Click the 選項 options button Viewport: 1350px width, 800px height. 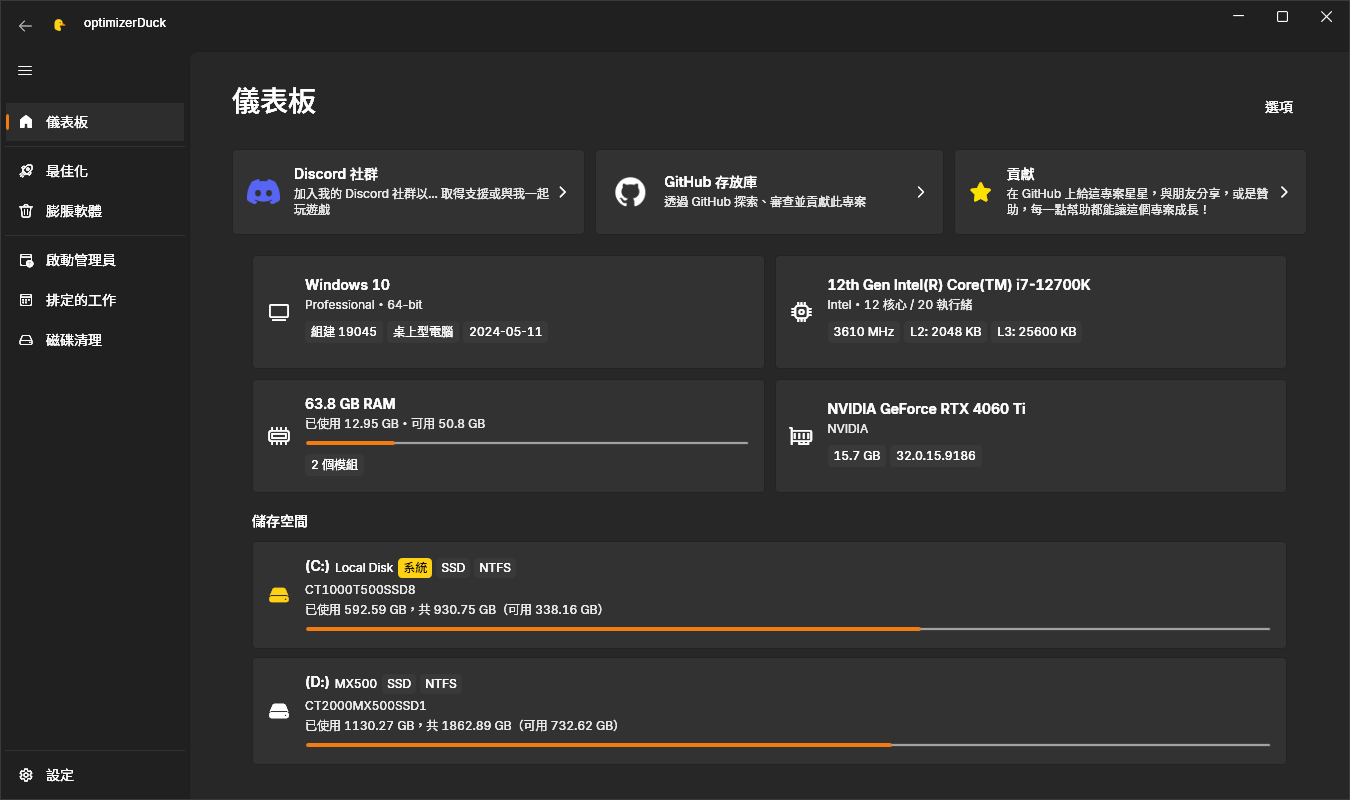[x=1279, y=107]
